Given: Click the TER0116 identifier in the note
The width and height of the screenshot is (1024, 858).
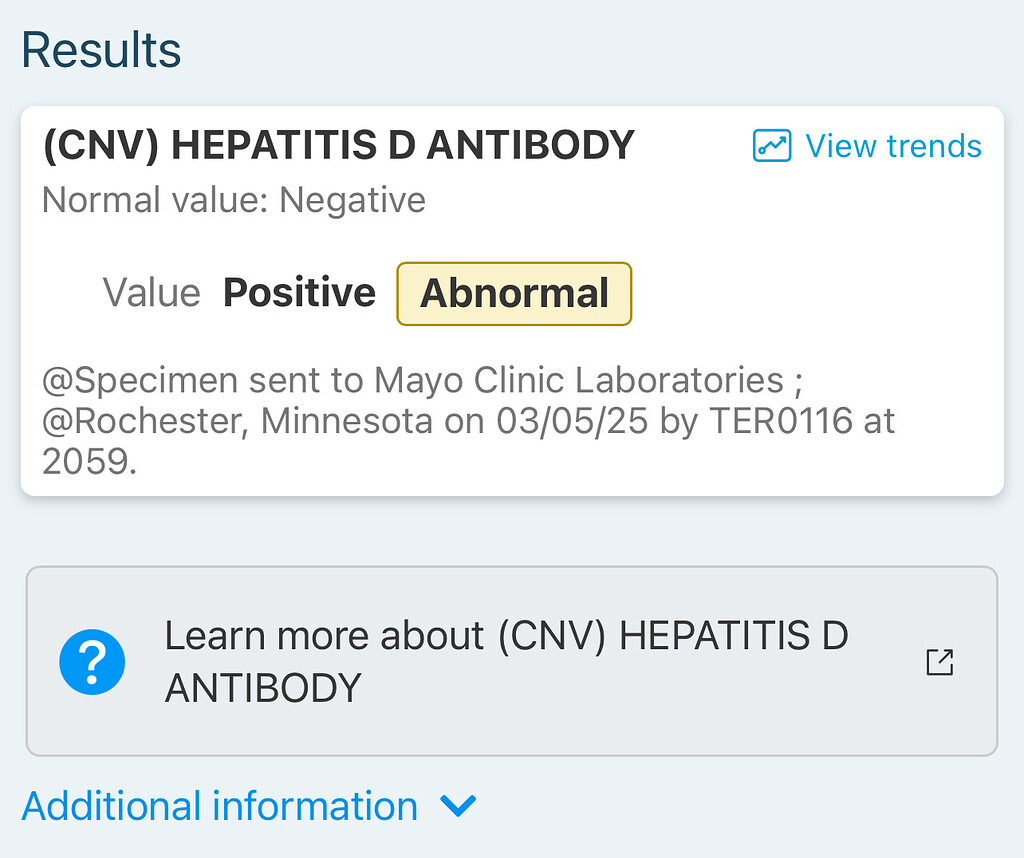Looking at the screenshot, I should (781, 421).
